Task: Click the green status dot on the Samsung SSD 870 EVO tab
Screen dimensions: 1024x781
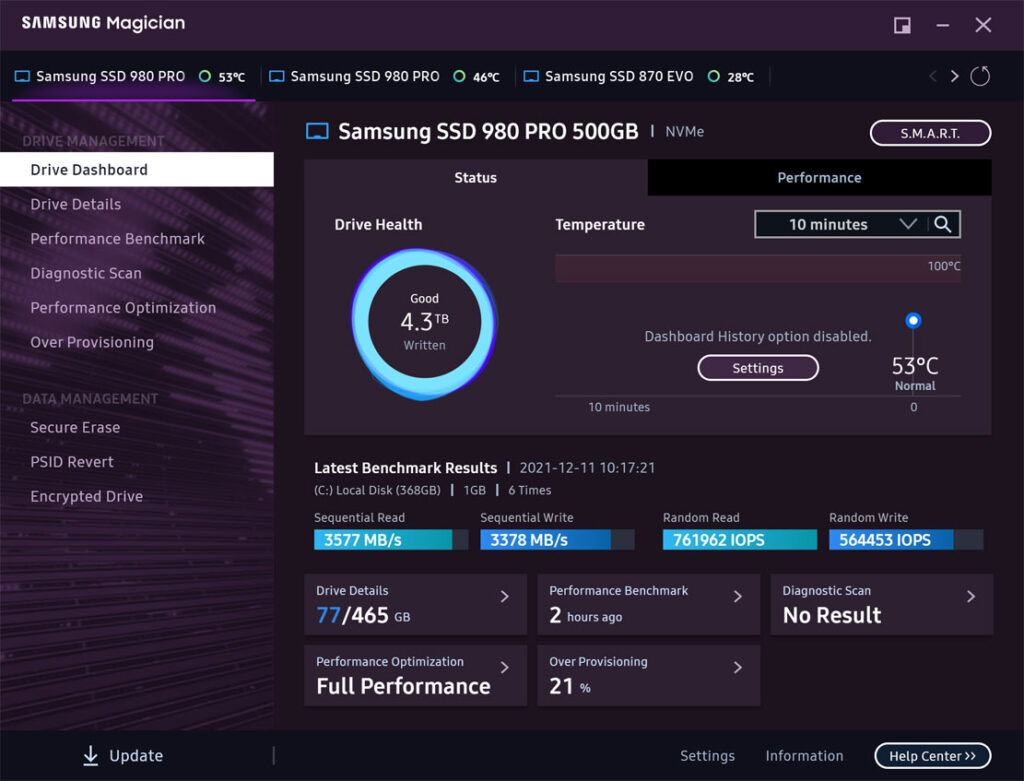Action: coord(714,75)
